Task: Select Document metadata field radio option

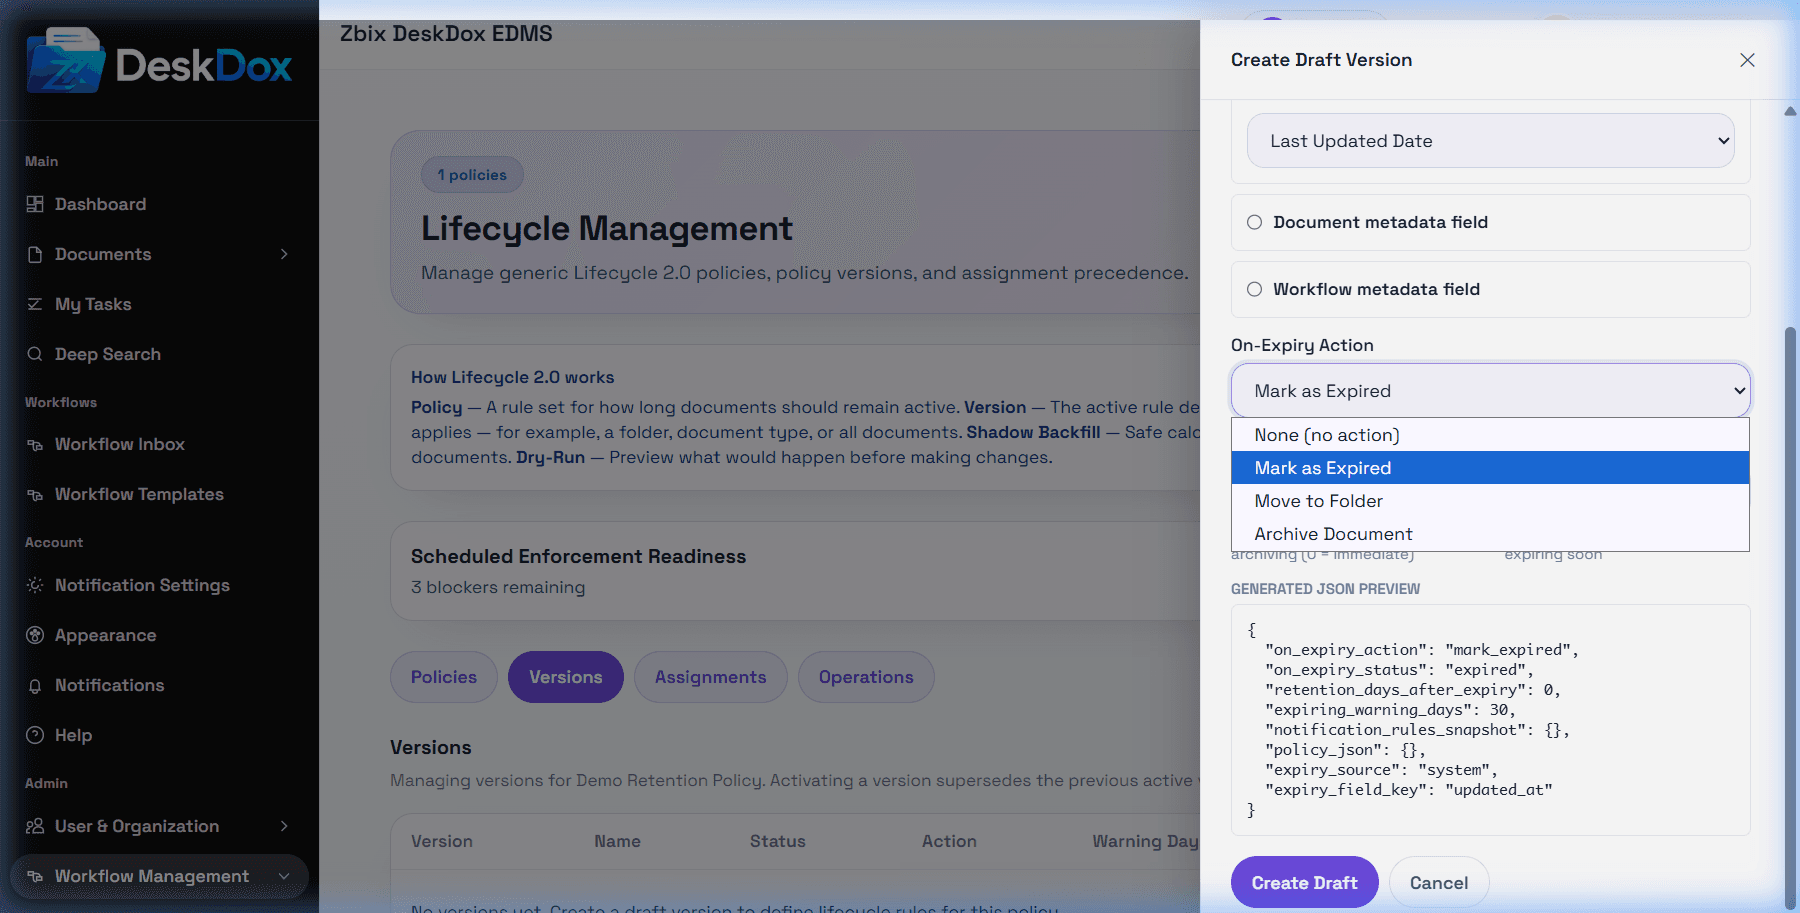Action: 1254,222
